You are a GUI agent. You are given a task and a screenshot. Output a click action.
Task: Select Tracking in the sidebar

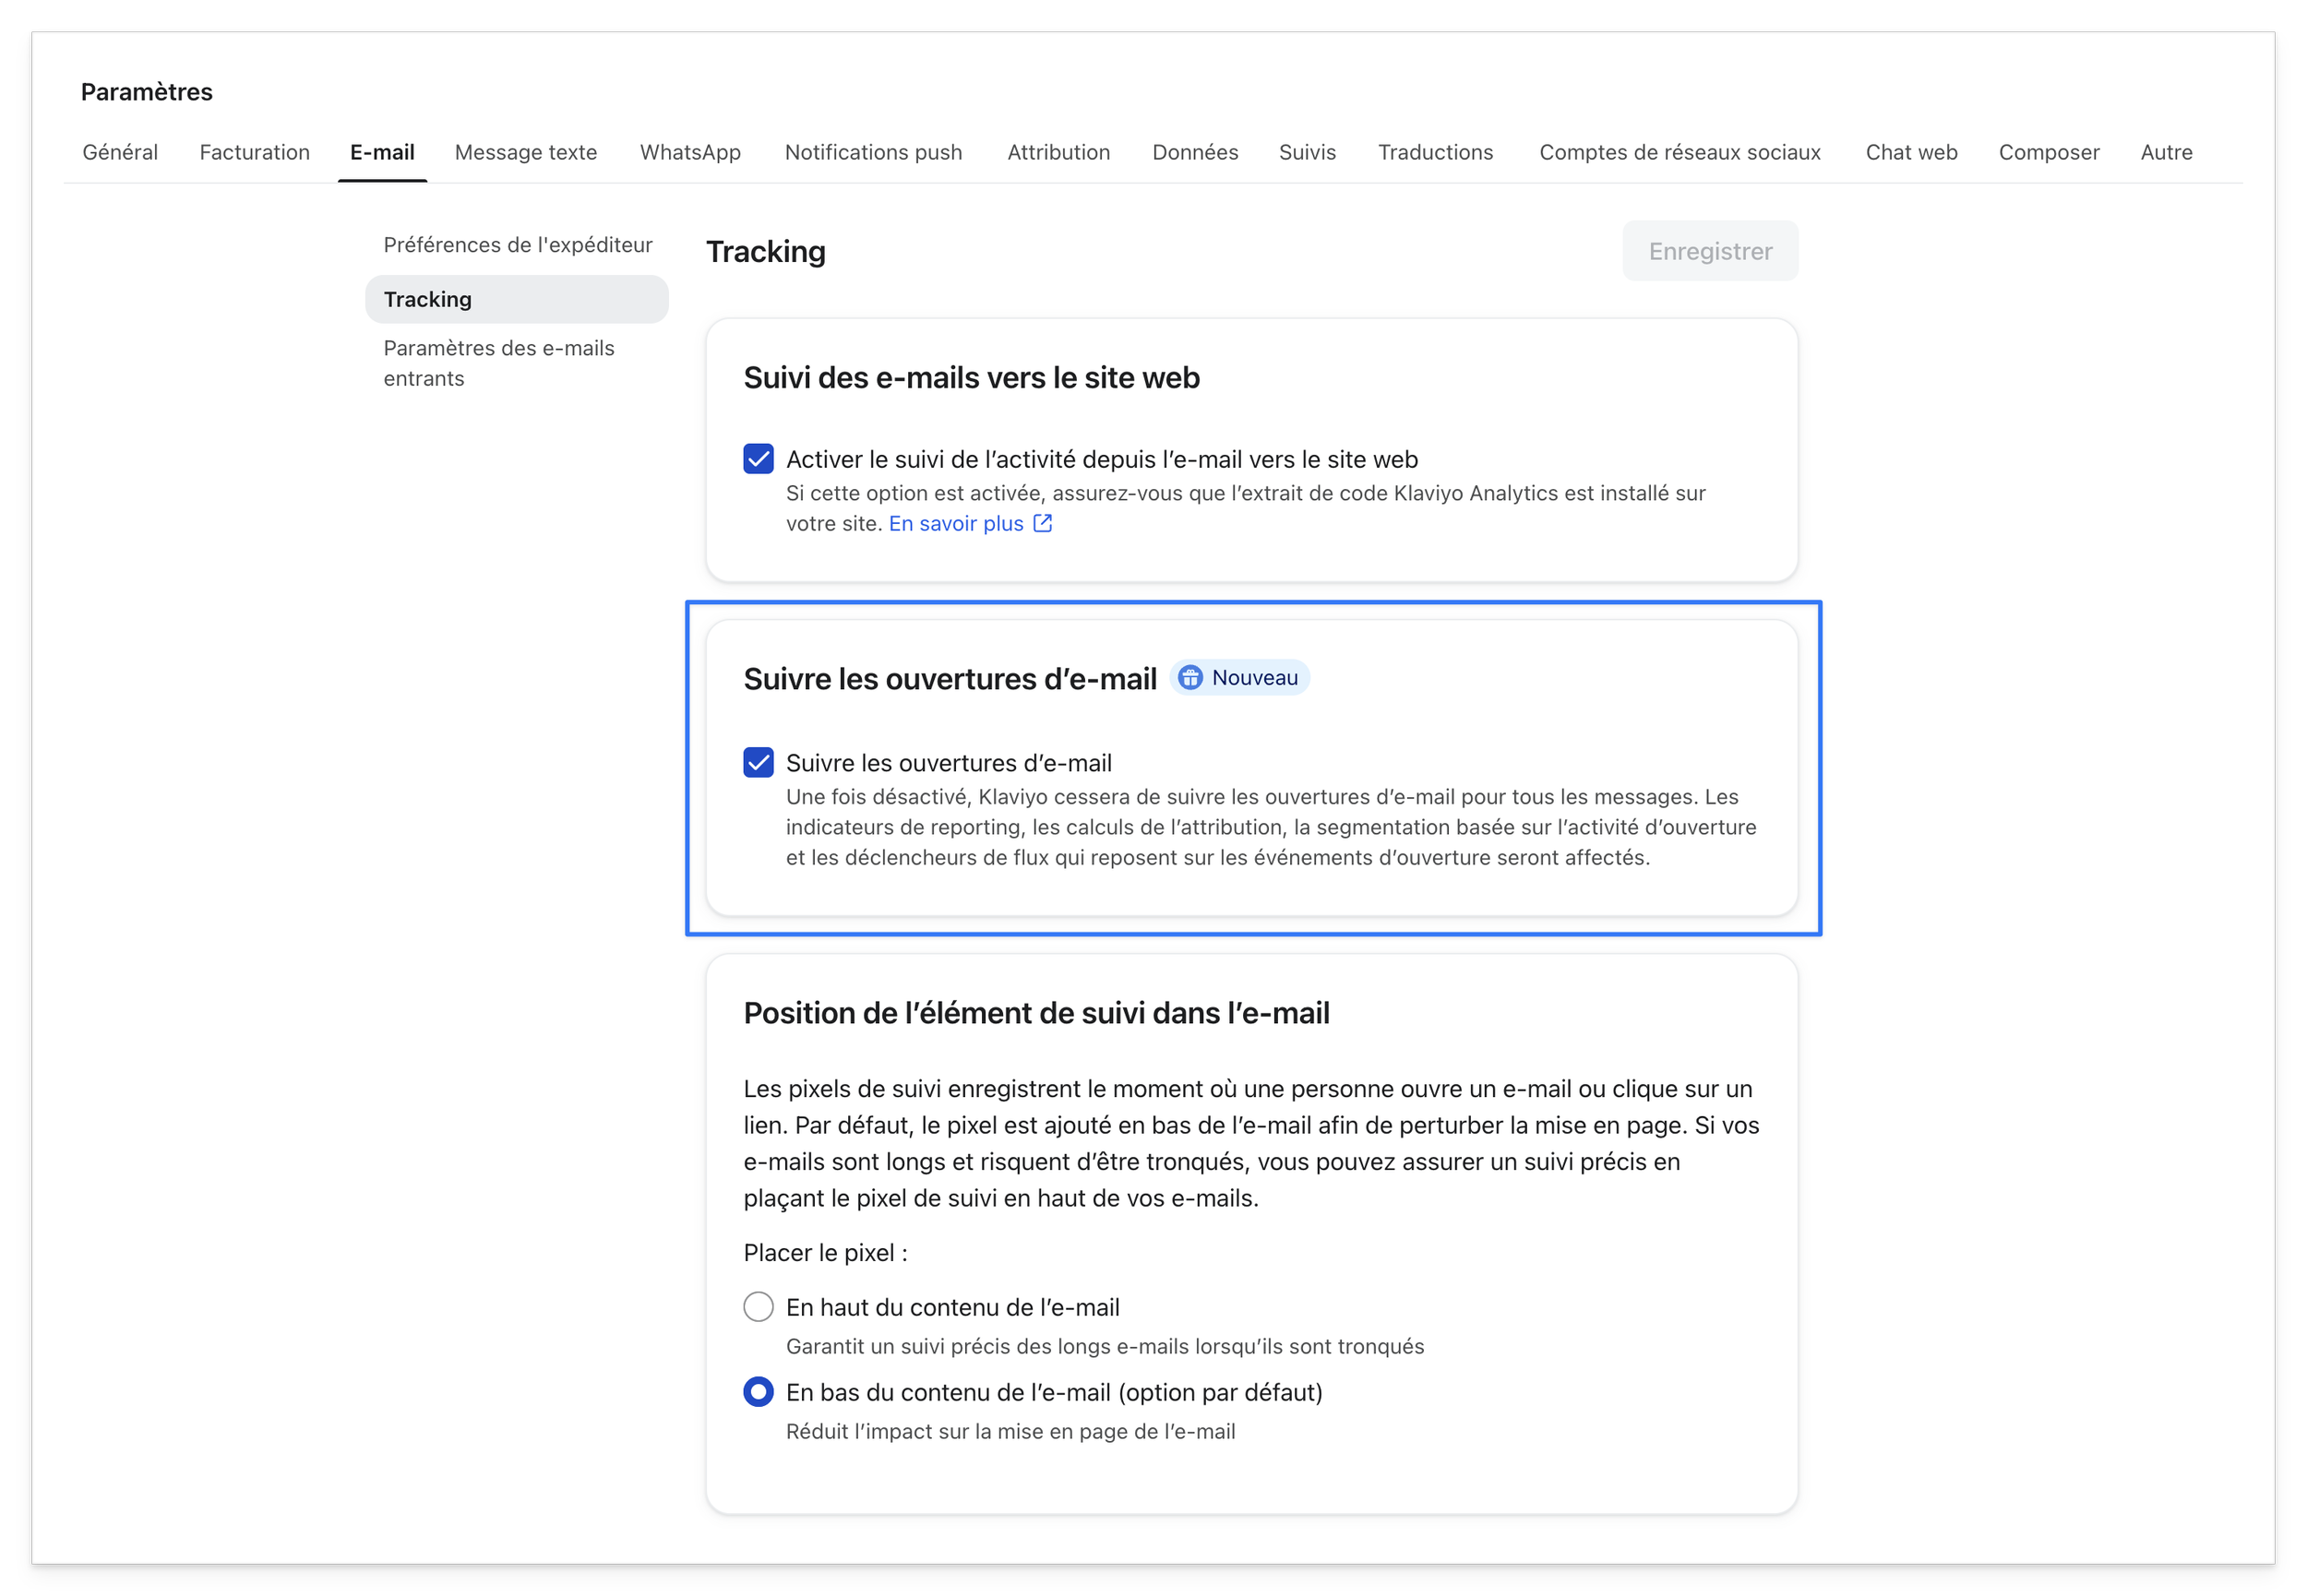click(516, 299)
